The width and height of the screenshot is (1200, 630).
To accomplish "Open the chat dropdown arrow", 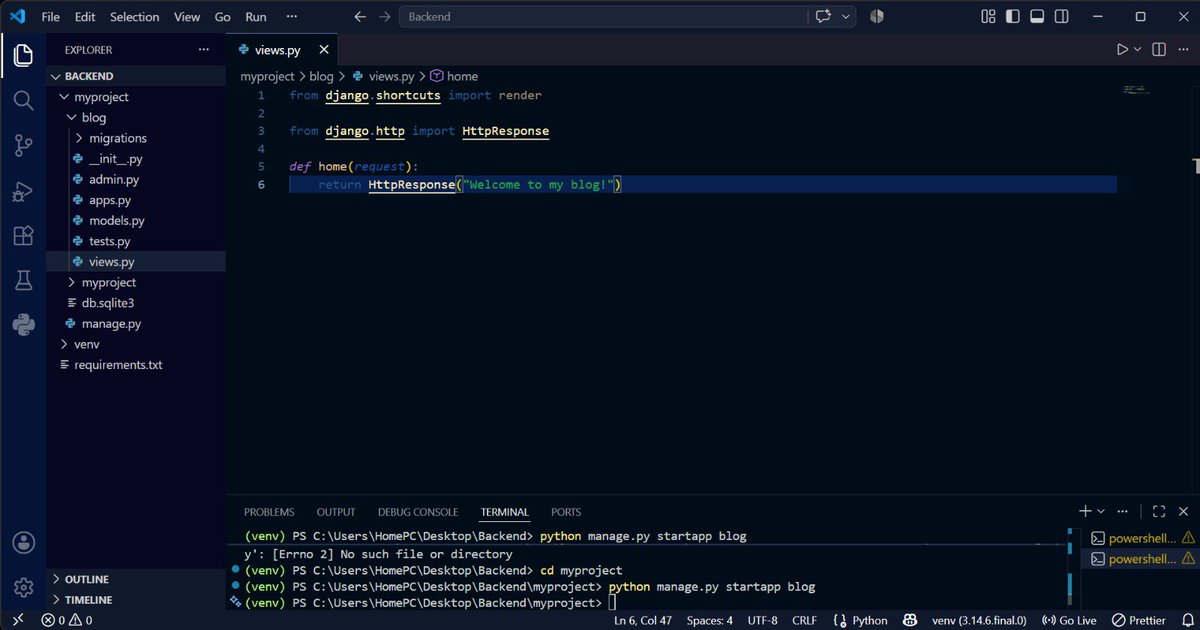I will (x=847, y=17).
